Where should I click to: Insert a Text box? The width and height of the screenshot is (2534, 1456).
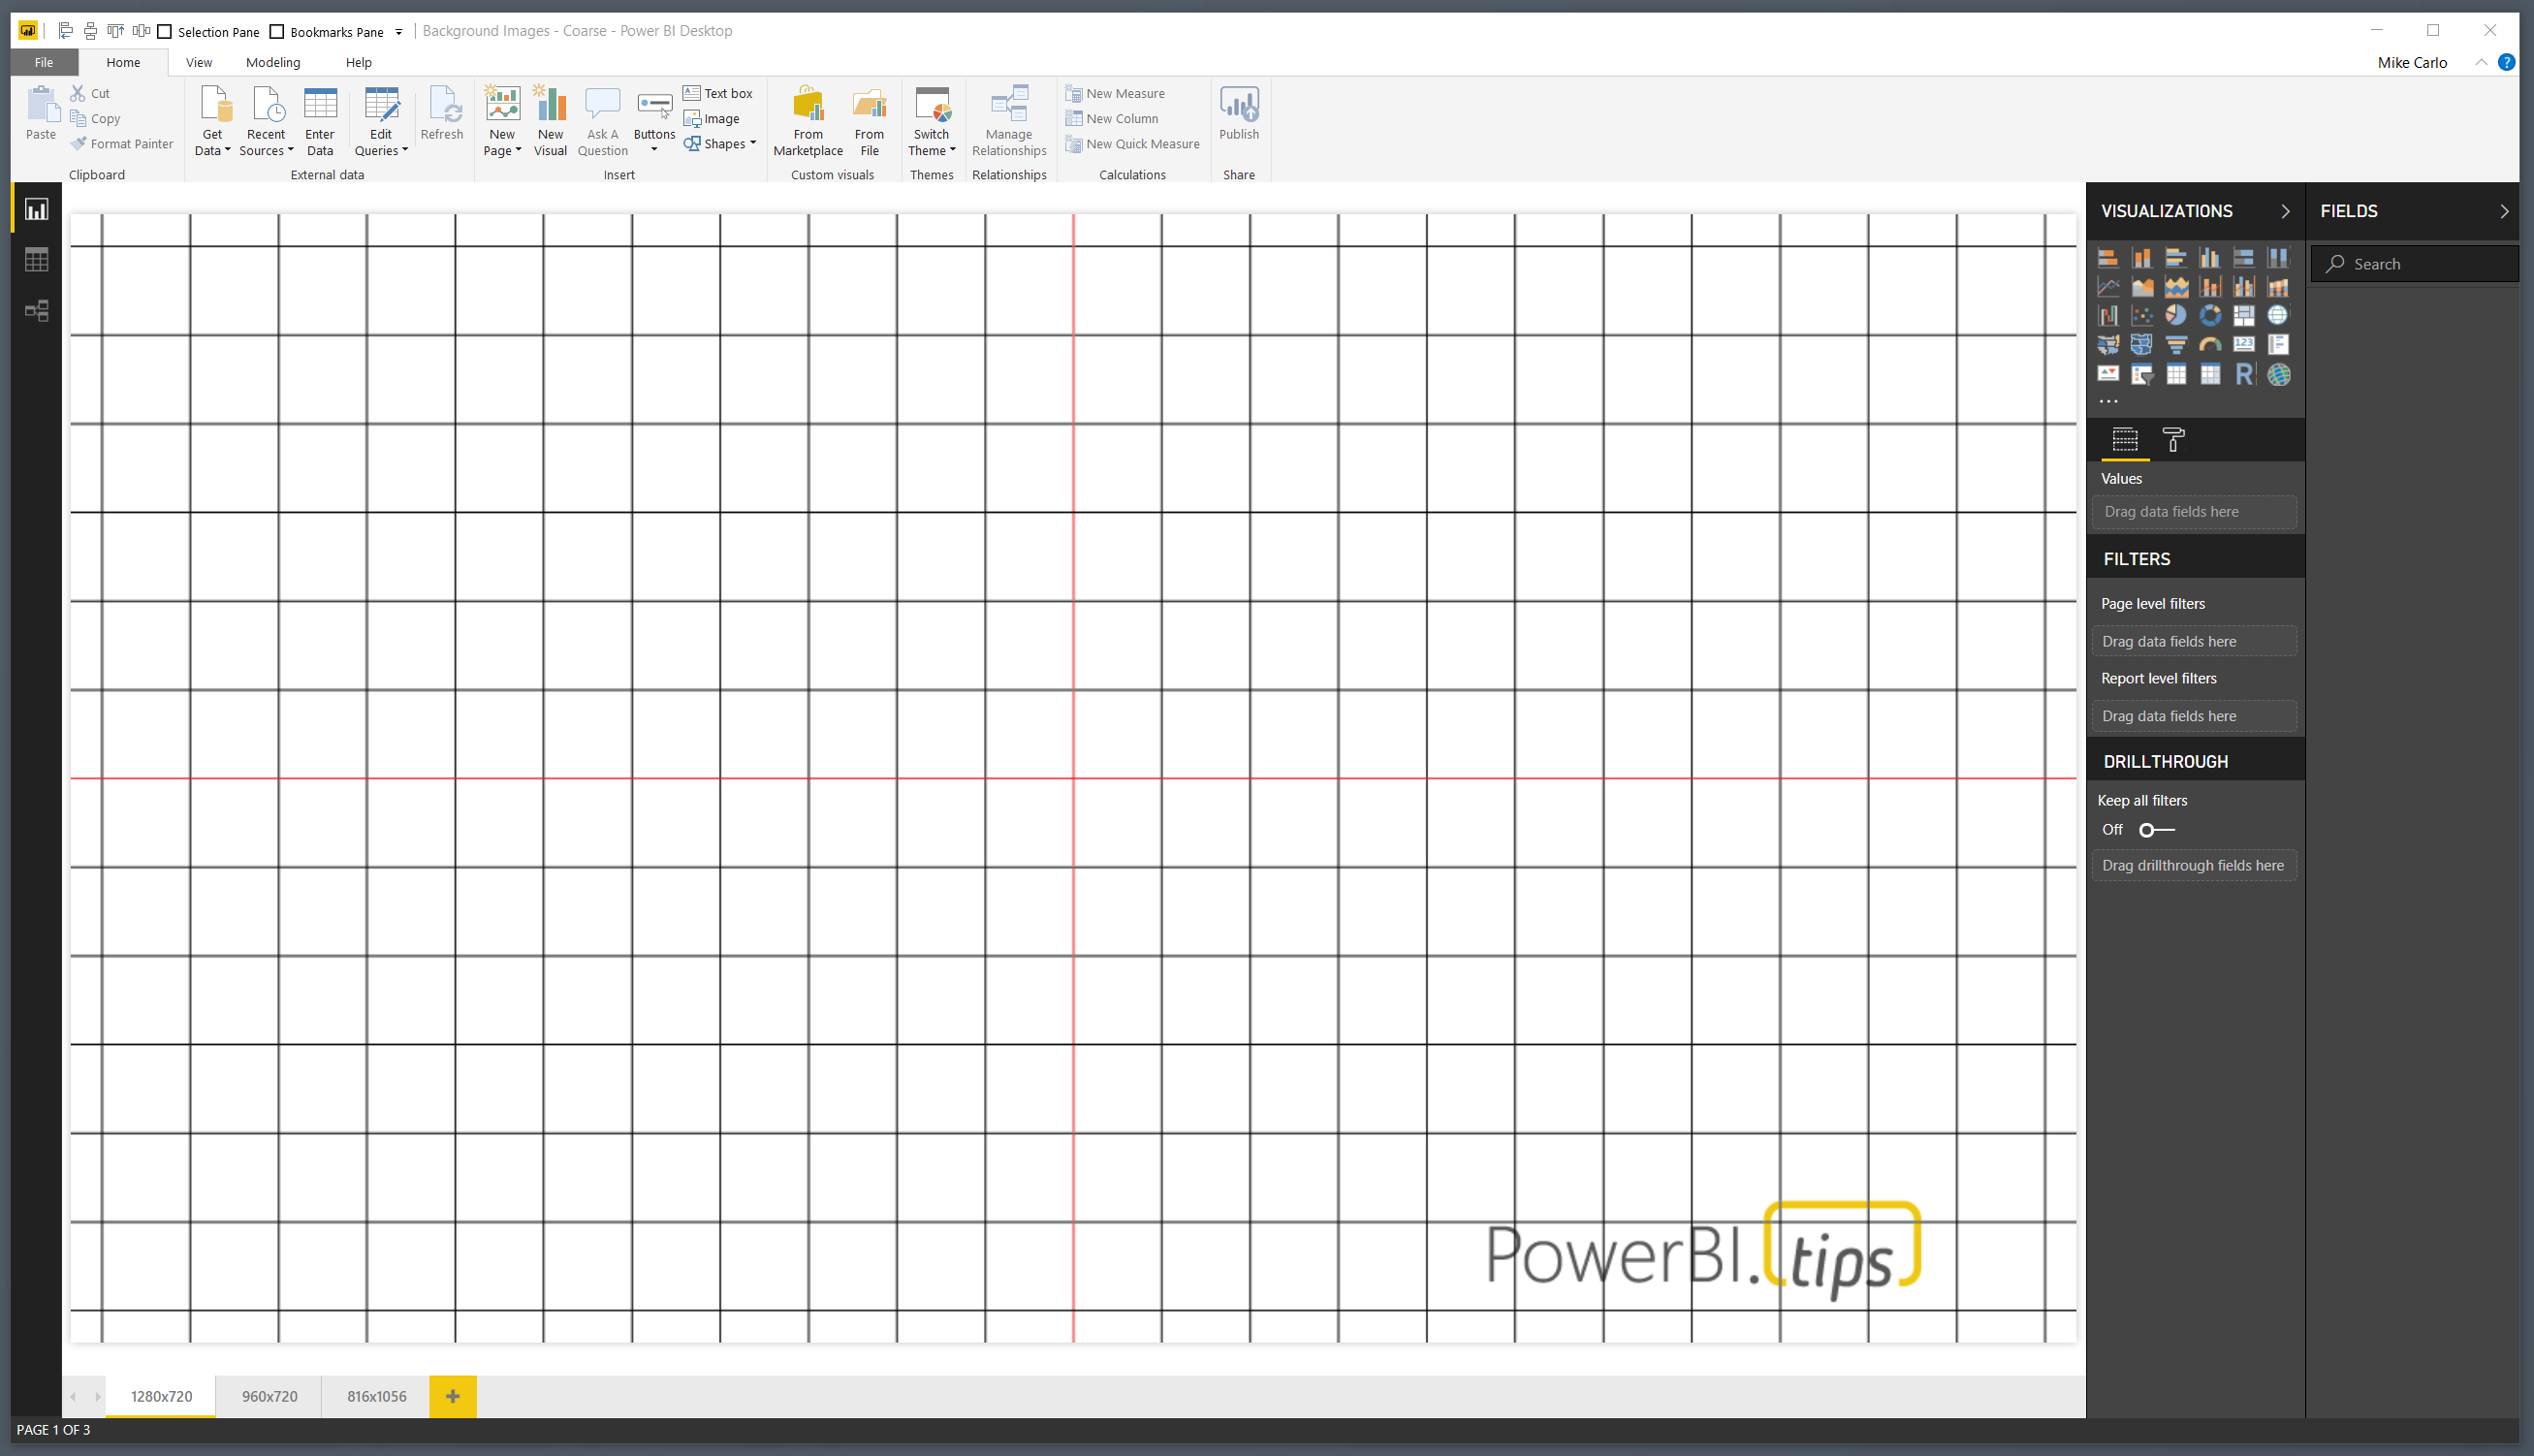tap(718, 93)
